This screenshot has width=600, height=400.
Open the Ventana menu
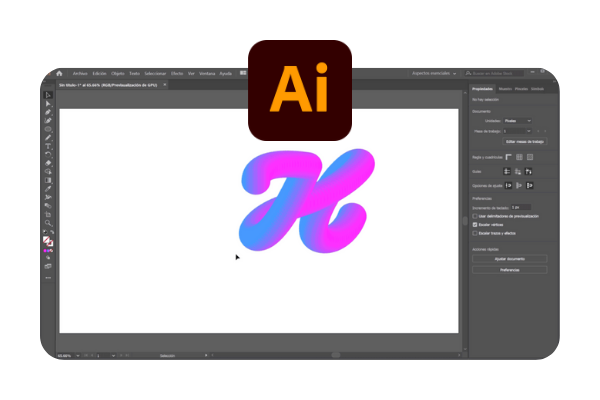(x=207, y=73)
